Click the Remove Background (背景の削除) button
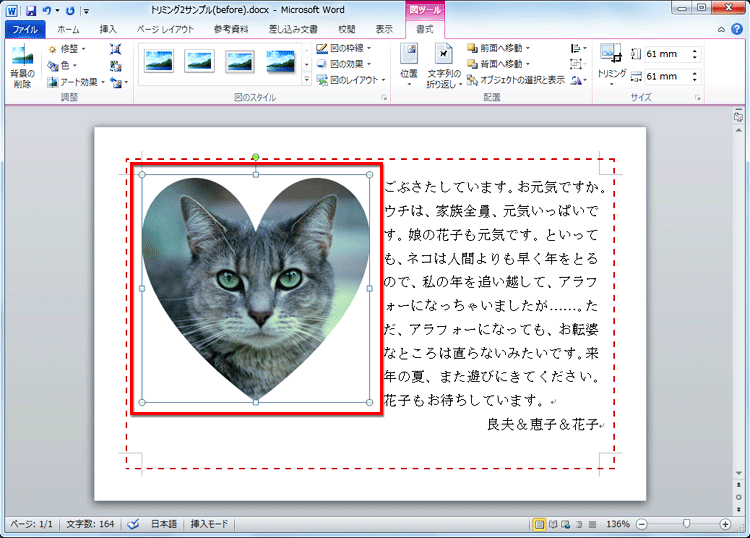Image resolution: width=750 pixels, height=538 pixels. (22, 66)
